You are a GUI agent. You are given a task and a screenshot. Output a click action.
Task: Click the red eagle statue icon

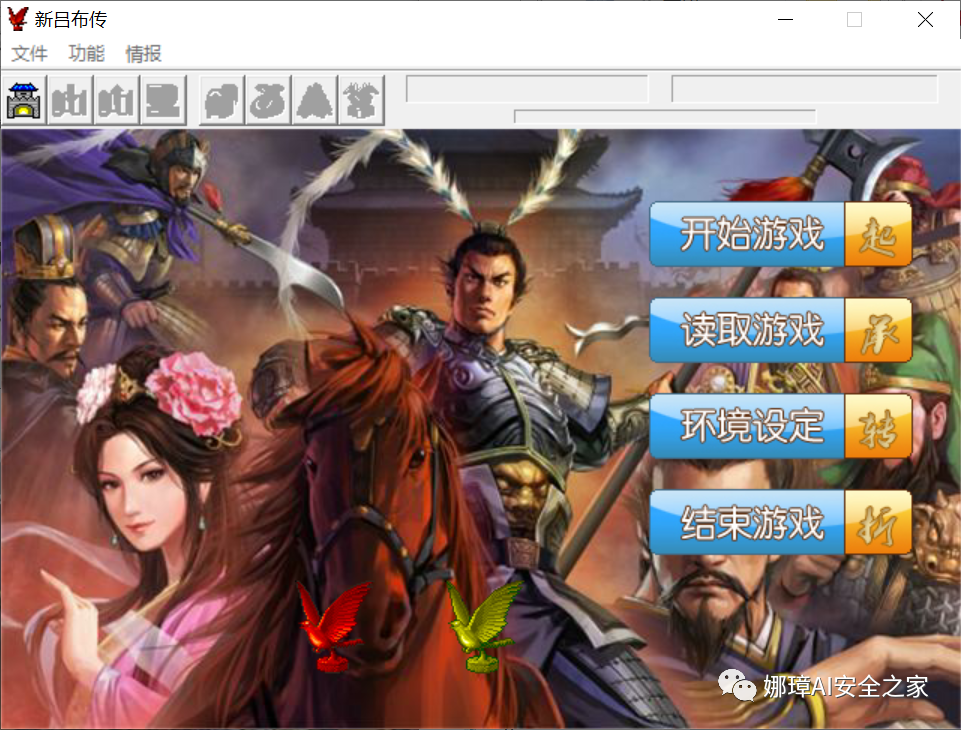pyautogui.click(x=333, y=626)
